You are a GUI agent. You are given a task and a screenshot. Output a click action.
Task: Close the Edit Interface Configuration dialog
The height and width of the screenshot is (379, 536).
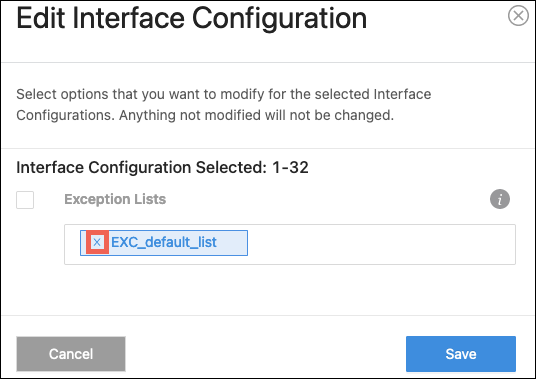[518, 15]
